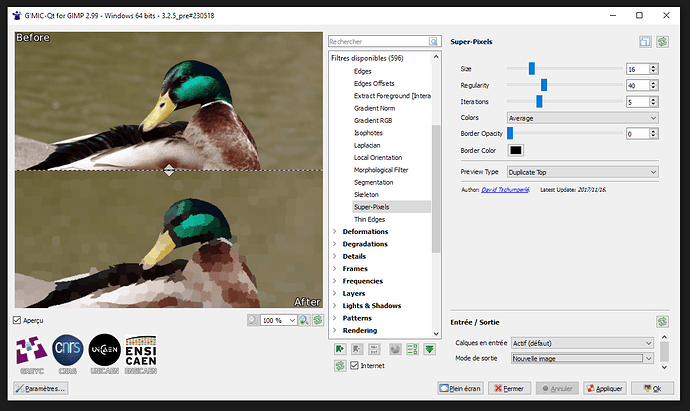Open the David Tschumperlé author link
Viewport: 690px width, 411px height.
click(x=507, y=188)
